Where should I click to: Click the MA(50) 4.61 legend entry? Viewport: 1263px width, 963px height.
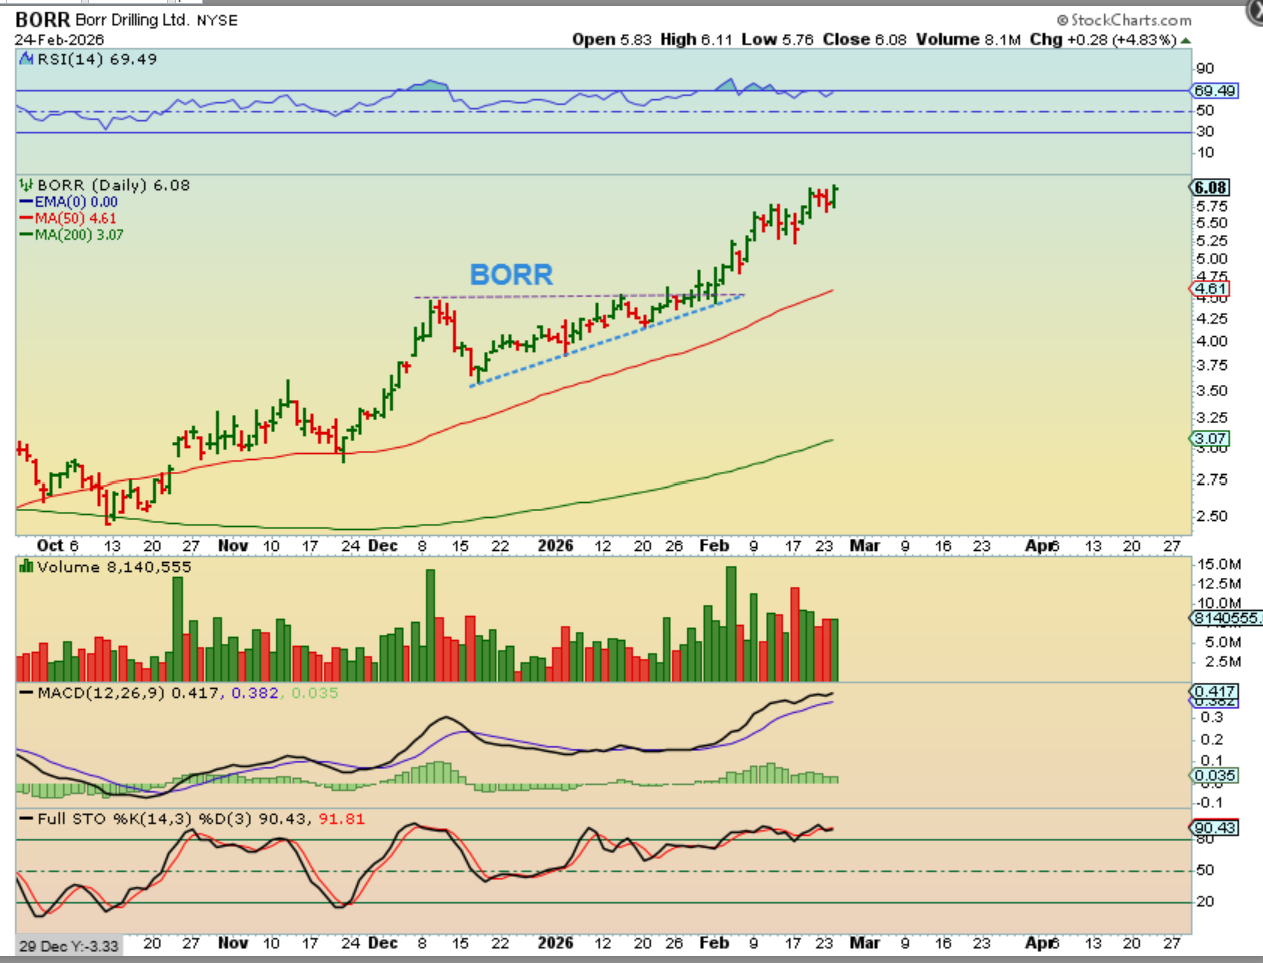(68, 218)
